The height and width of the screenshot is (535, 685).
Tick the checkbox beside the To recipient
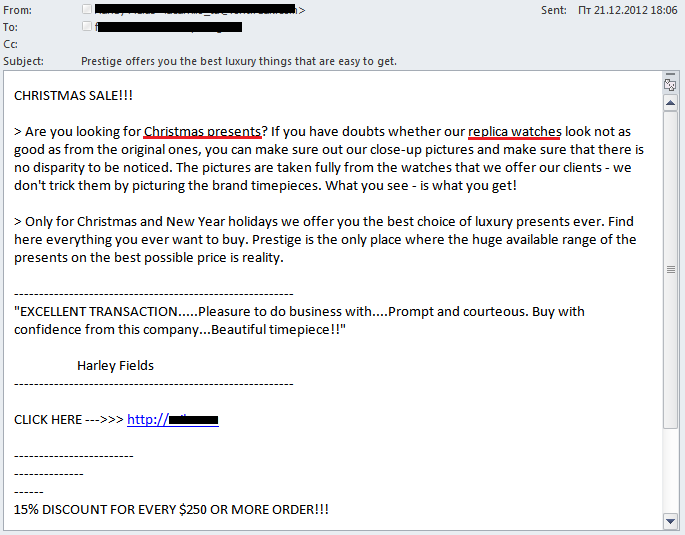[87, 26]
